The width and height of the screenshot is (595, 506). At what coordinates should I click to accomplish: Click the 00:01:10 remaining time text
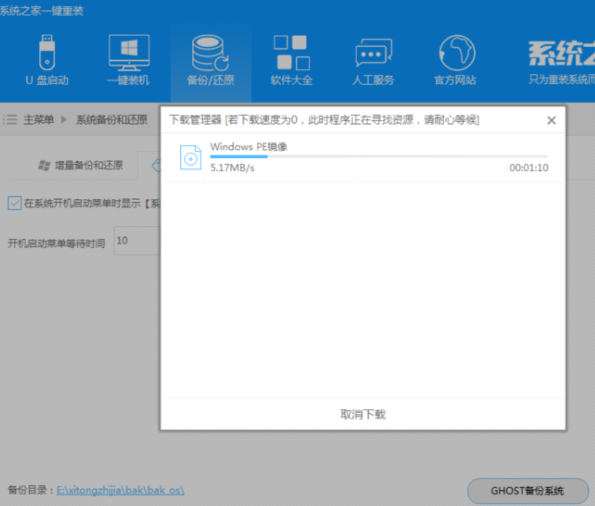tap(529, 168)
